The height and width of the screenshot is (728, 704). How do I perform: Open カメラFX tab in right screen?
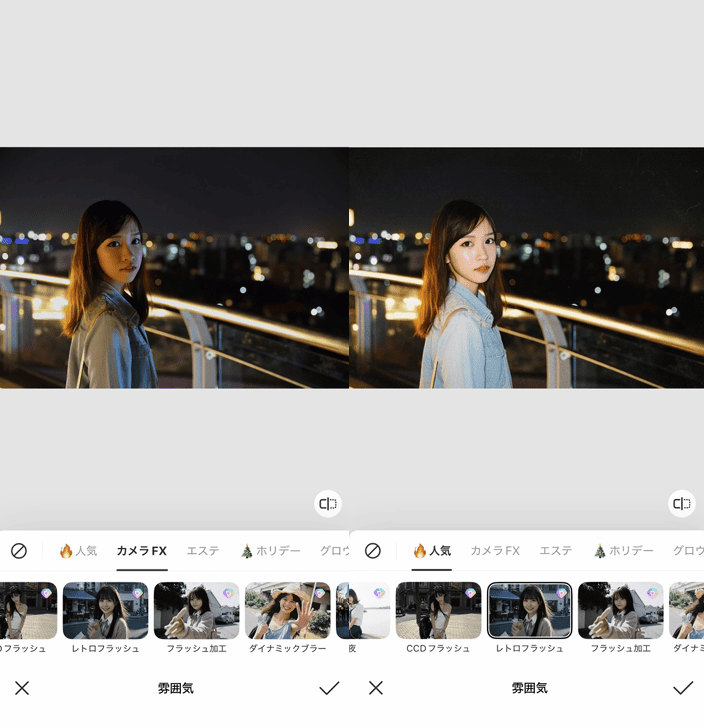click(495, 551)
